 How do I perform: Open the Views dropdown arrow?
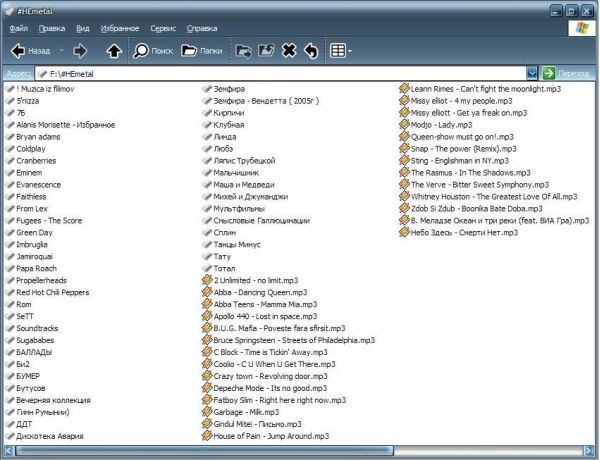(349, 51)
